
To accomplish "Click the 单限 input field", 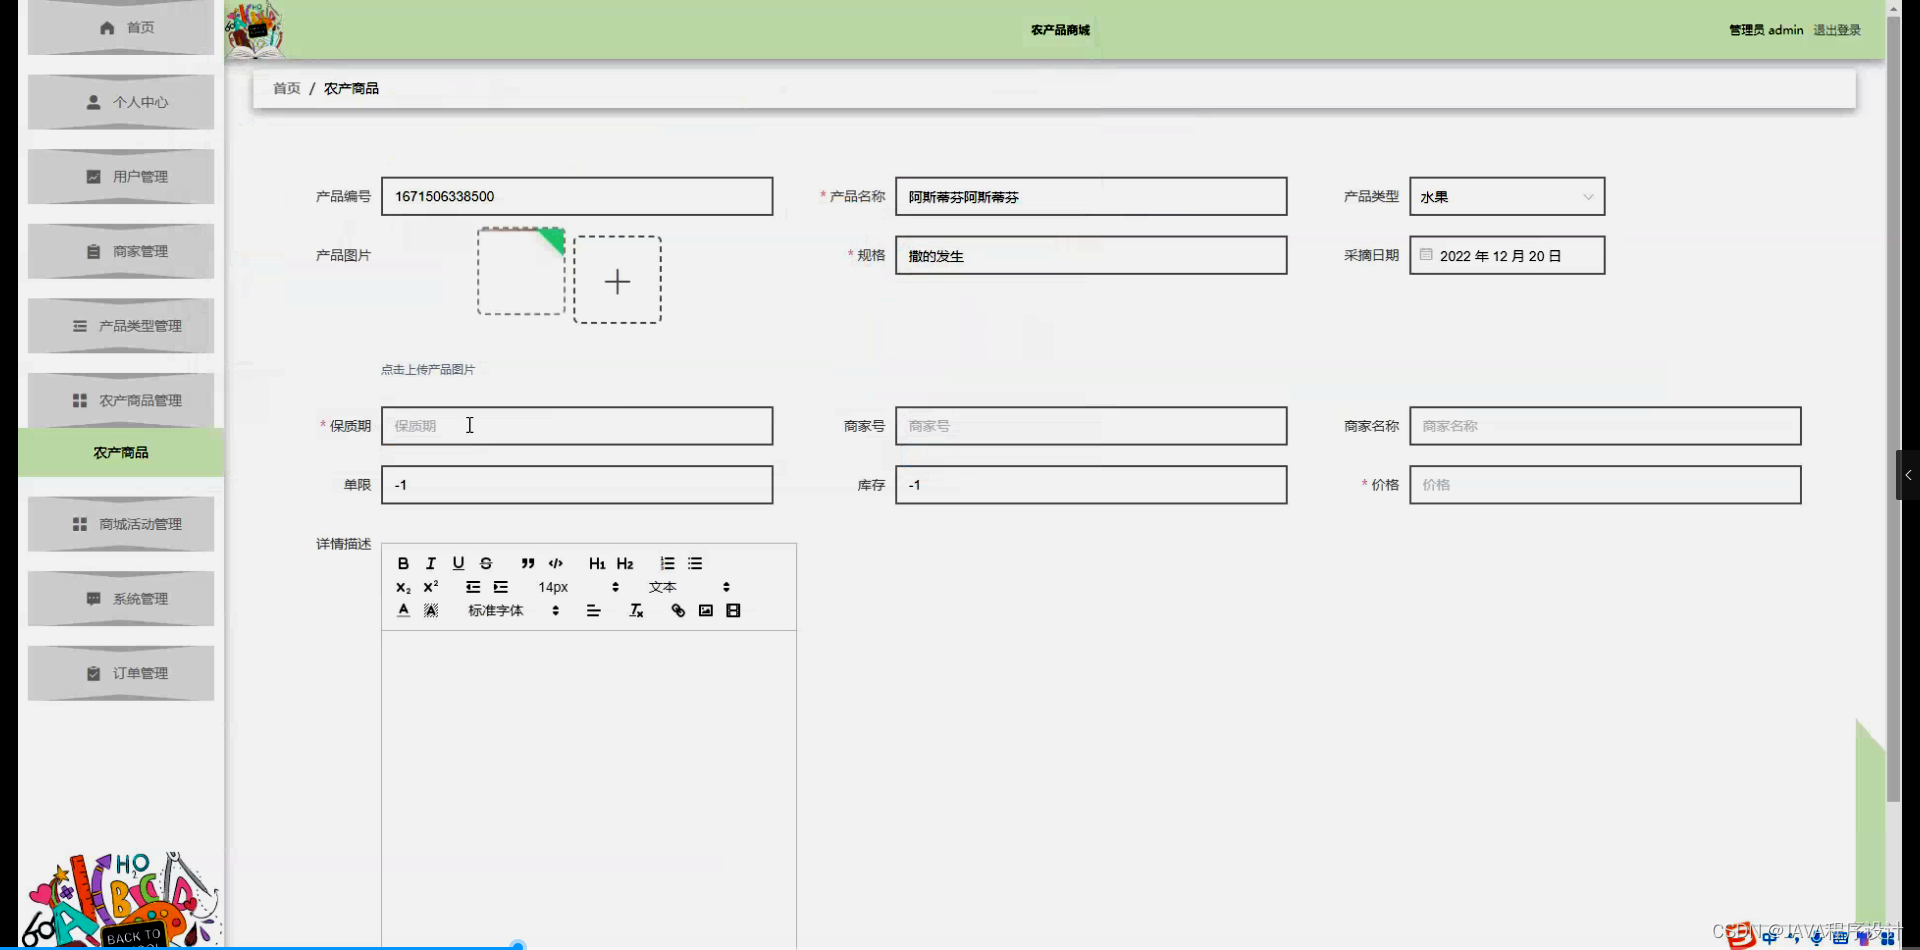I will (x=577, y=485).
